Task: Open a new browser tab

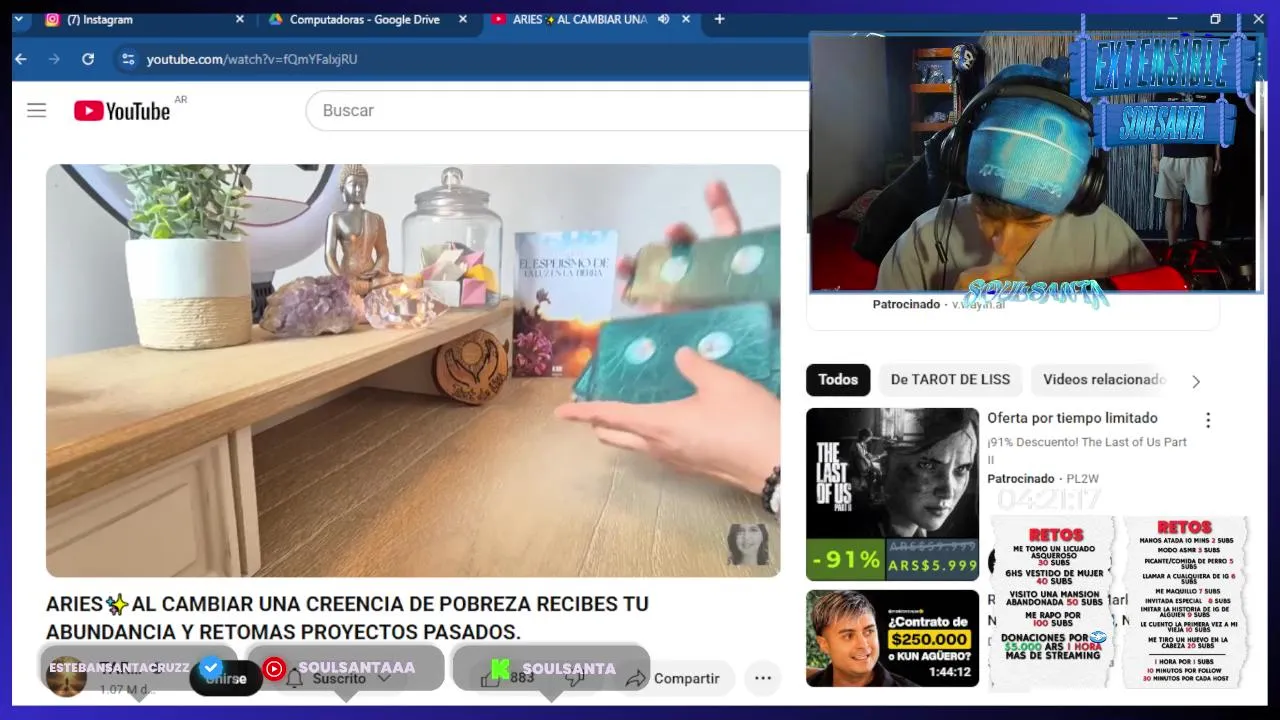Action: click(x=719, y=19)
